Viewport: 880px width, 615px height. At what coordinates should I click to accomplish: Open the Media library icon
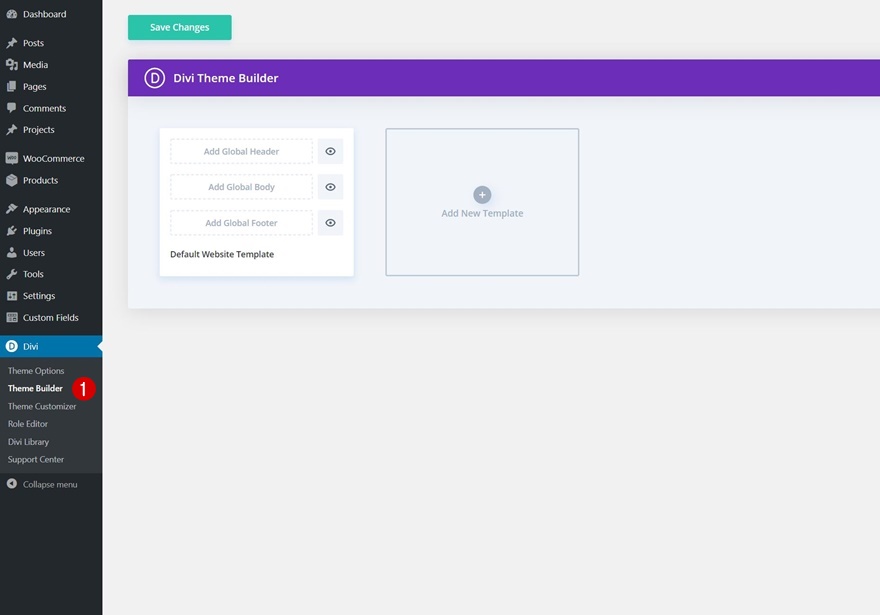click(11, 65)
